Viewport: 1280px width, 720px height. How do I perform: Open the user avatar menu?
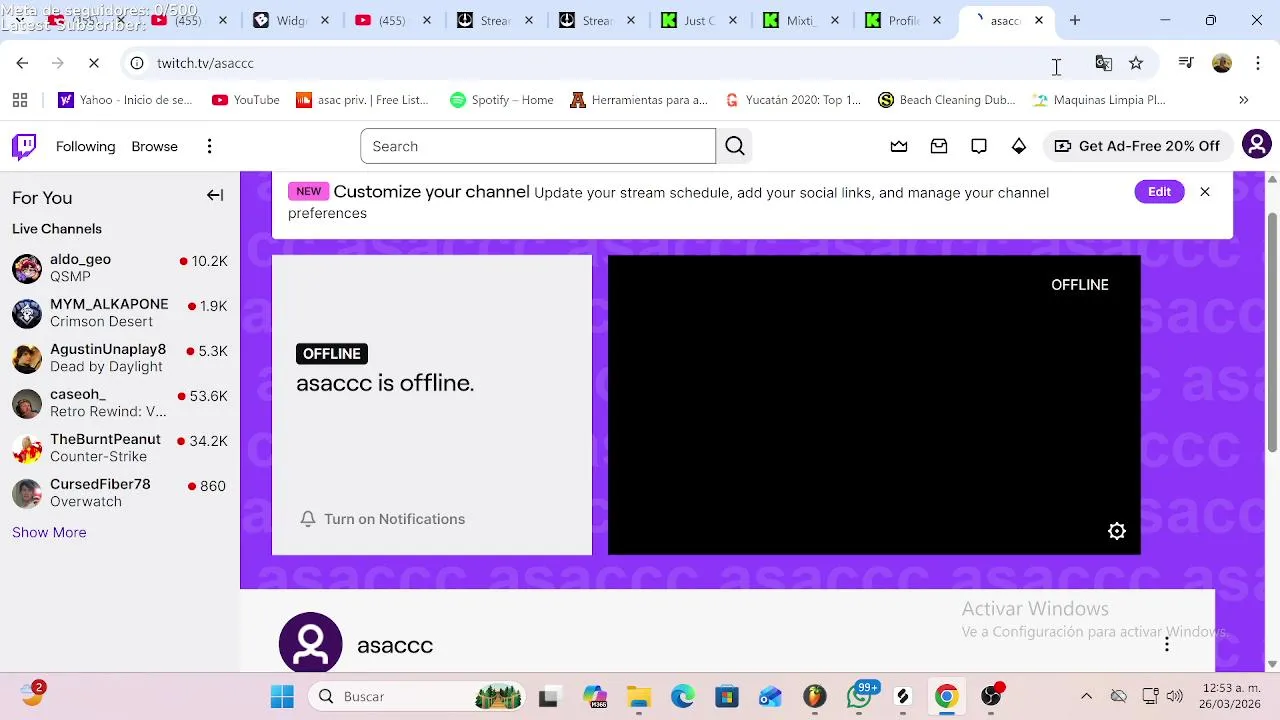(x=1256, y=145)
